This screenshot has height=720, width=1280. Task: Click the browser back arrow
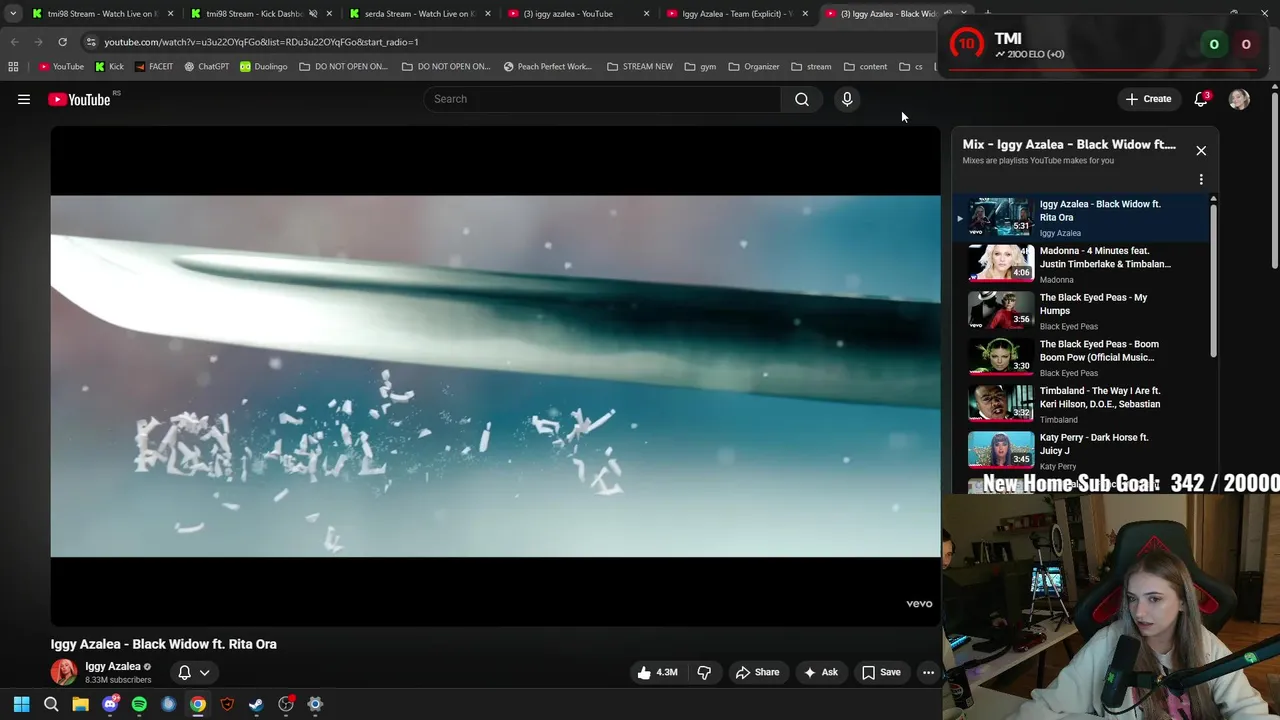[x=14, y=42]
